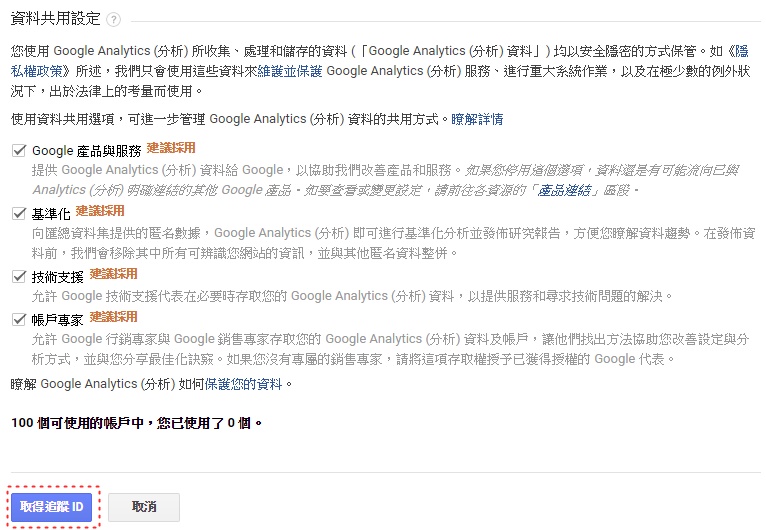
Task: Open the help icon beside 資料共用設定
Action: click(113, 20)
